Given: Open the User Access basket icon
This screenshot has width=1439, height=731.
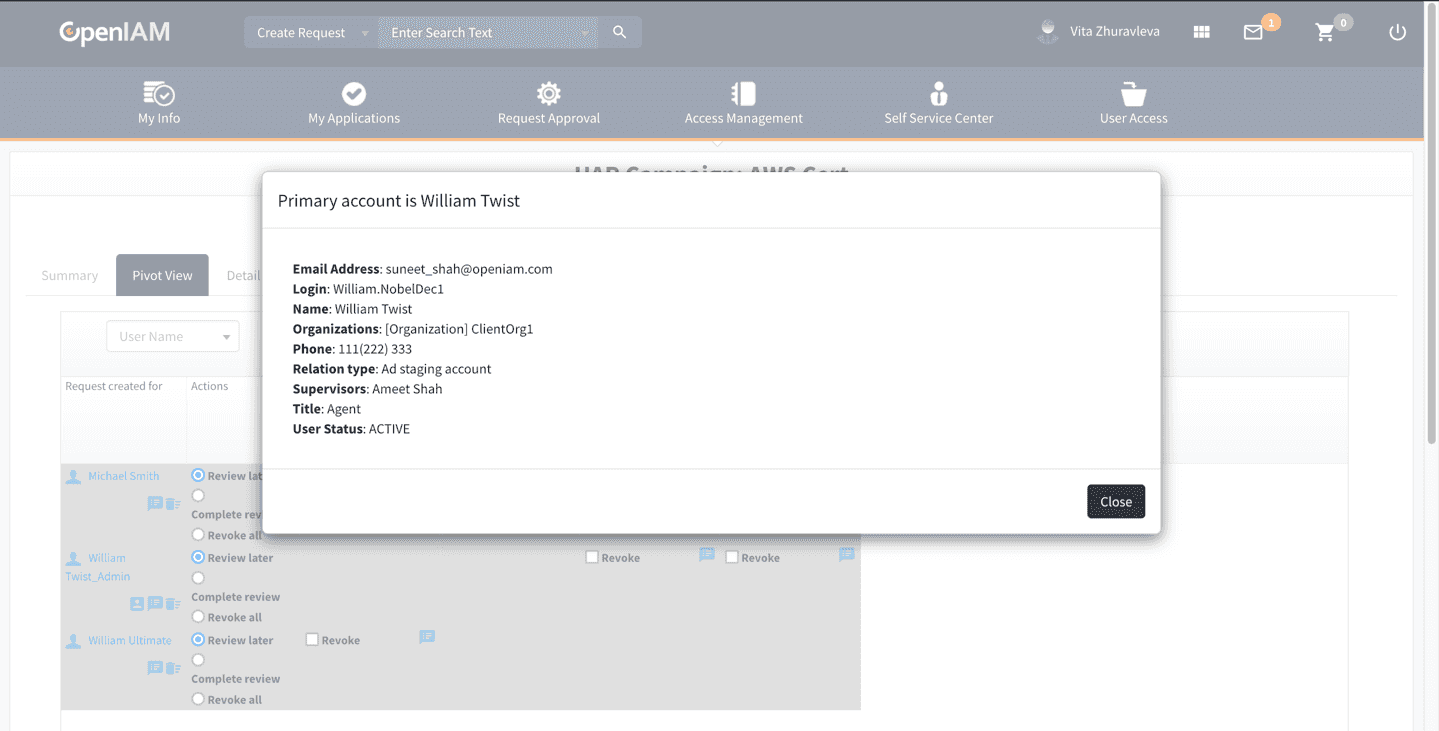Looking at the screenshot, I should (x=1133, y=94).
